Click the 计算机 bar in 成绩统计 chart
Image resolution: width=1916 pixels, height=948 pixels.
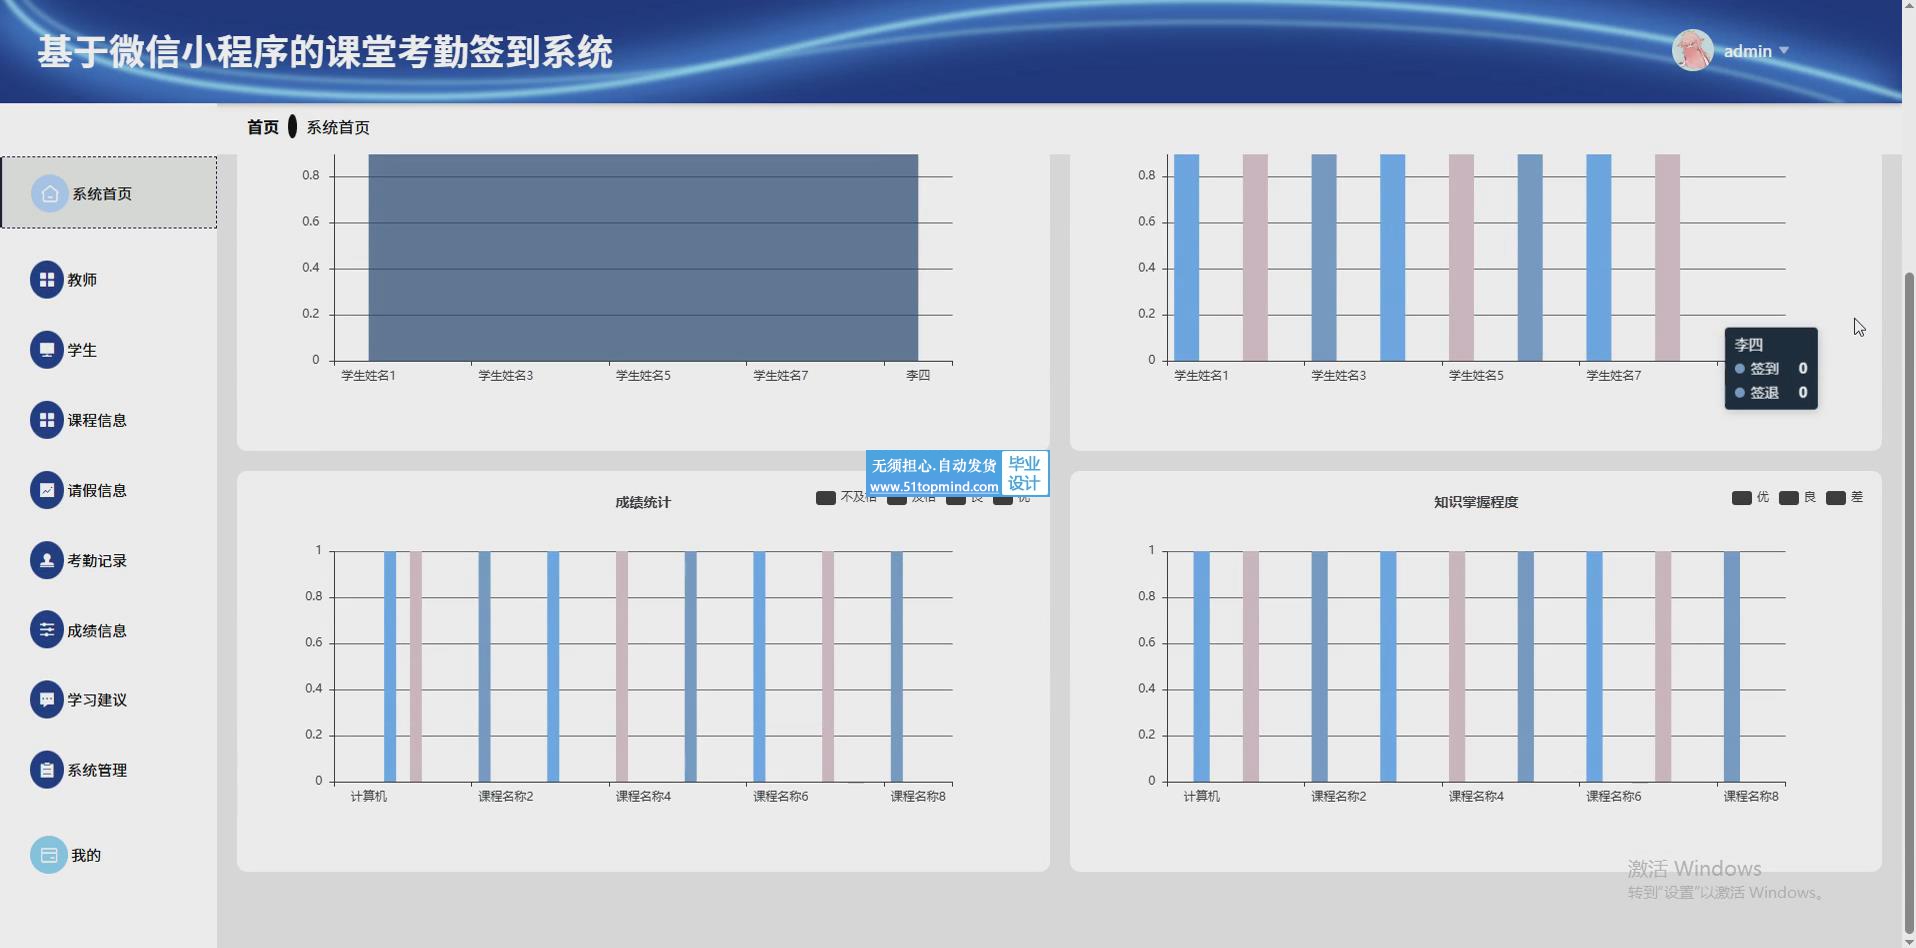390,666
